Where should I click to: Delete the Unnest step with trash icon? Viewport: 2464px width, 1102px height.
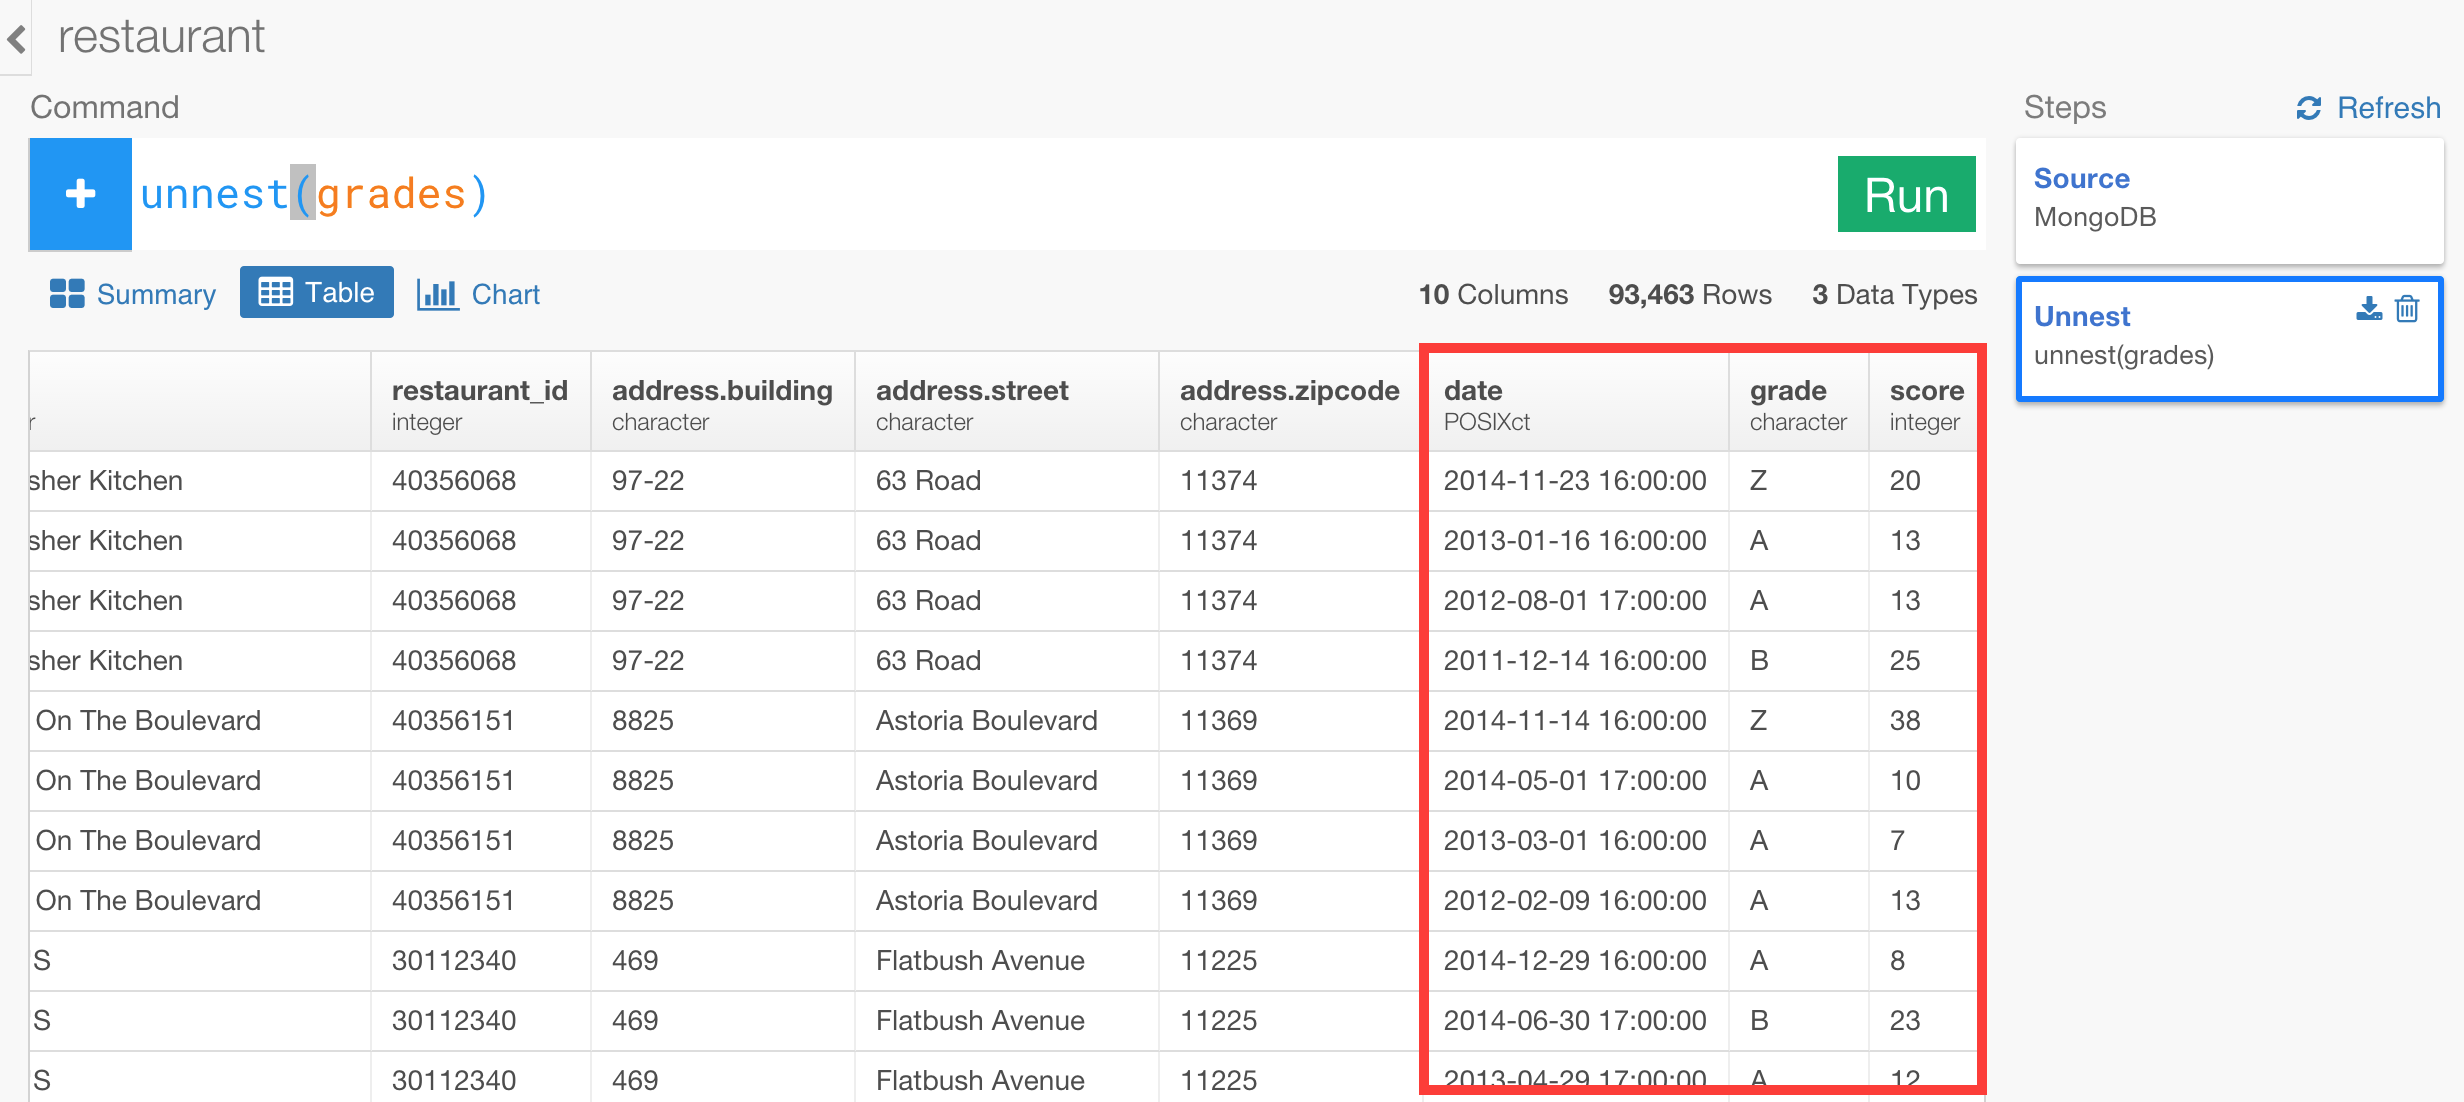point(2408,309)
